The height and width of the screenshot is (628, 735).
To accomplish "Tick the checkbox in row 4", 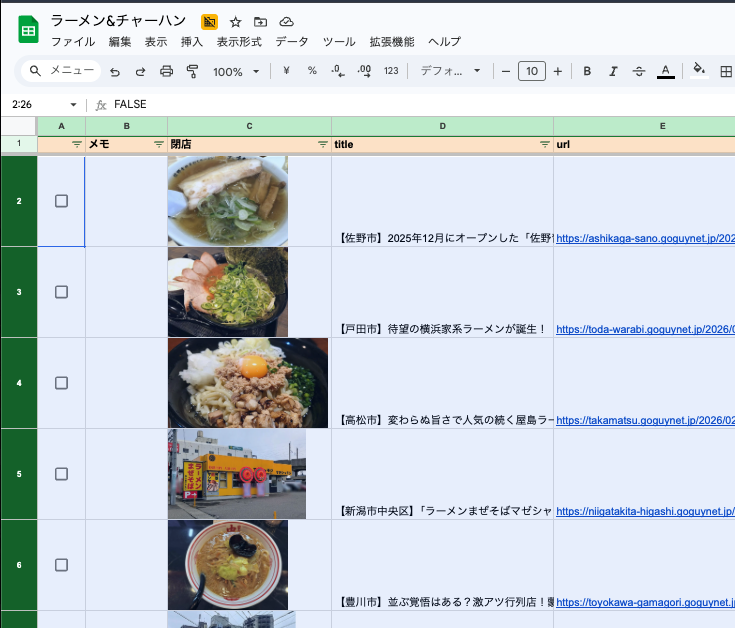I will point(61,383).
